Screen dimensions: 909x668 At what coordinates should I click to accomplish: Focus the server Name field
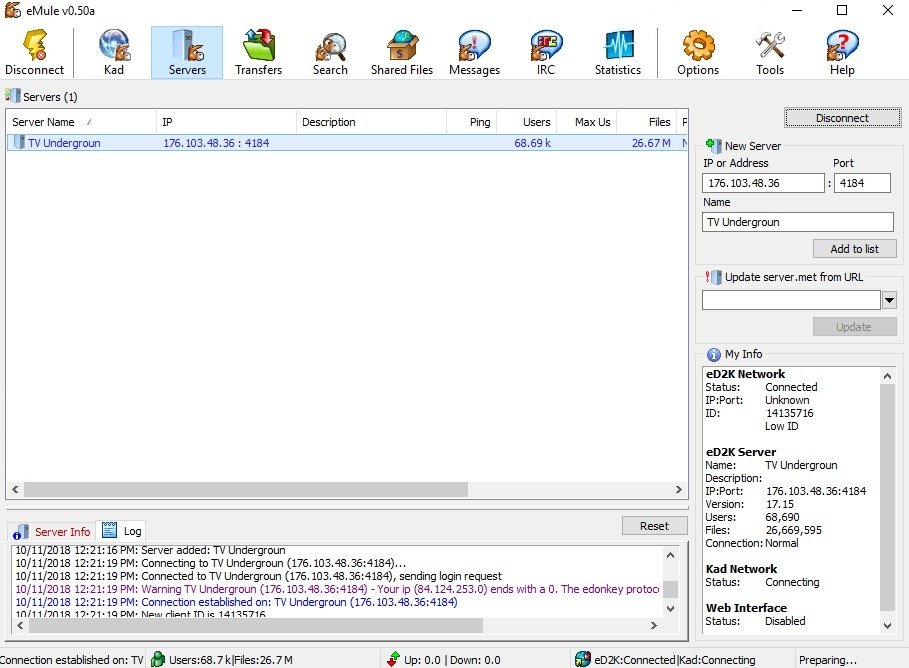pos(798,222)
